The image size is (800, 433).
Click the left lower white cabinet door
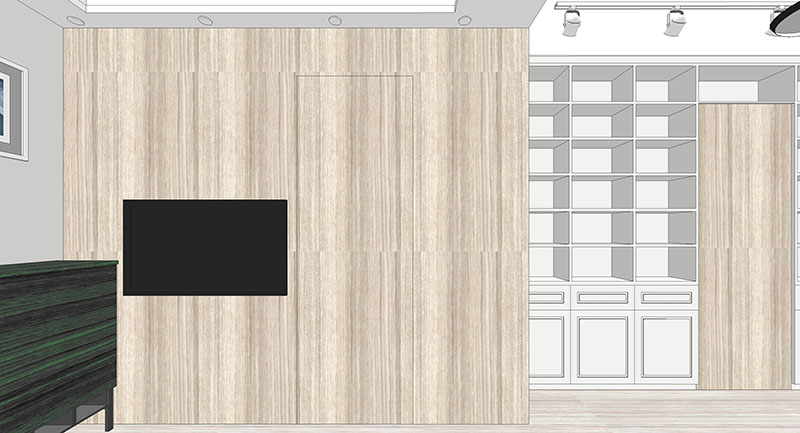548,345
